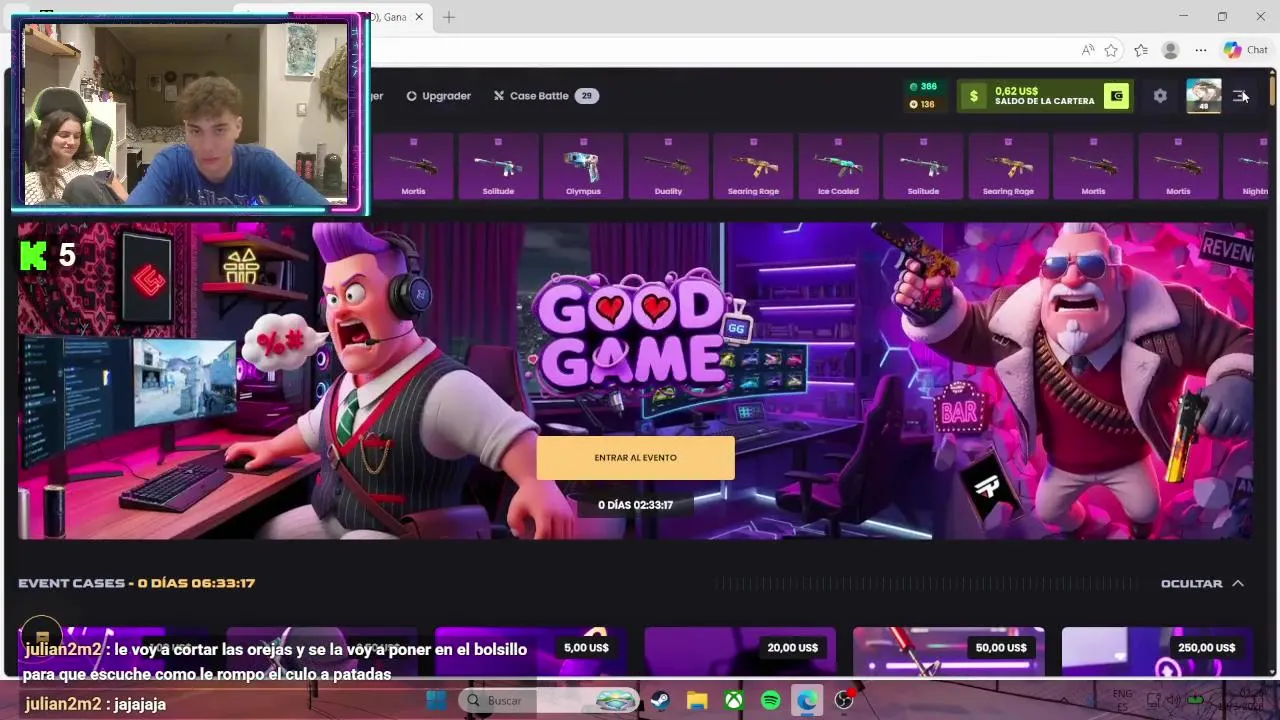1280x720 pixels.
Task: Open OBS Studio from the taskbar
Action: (844, 701)
